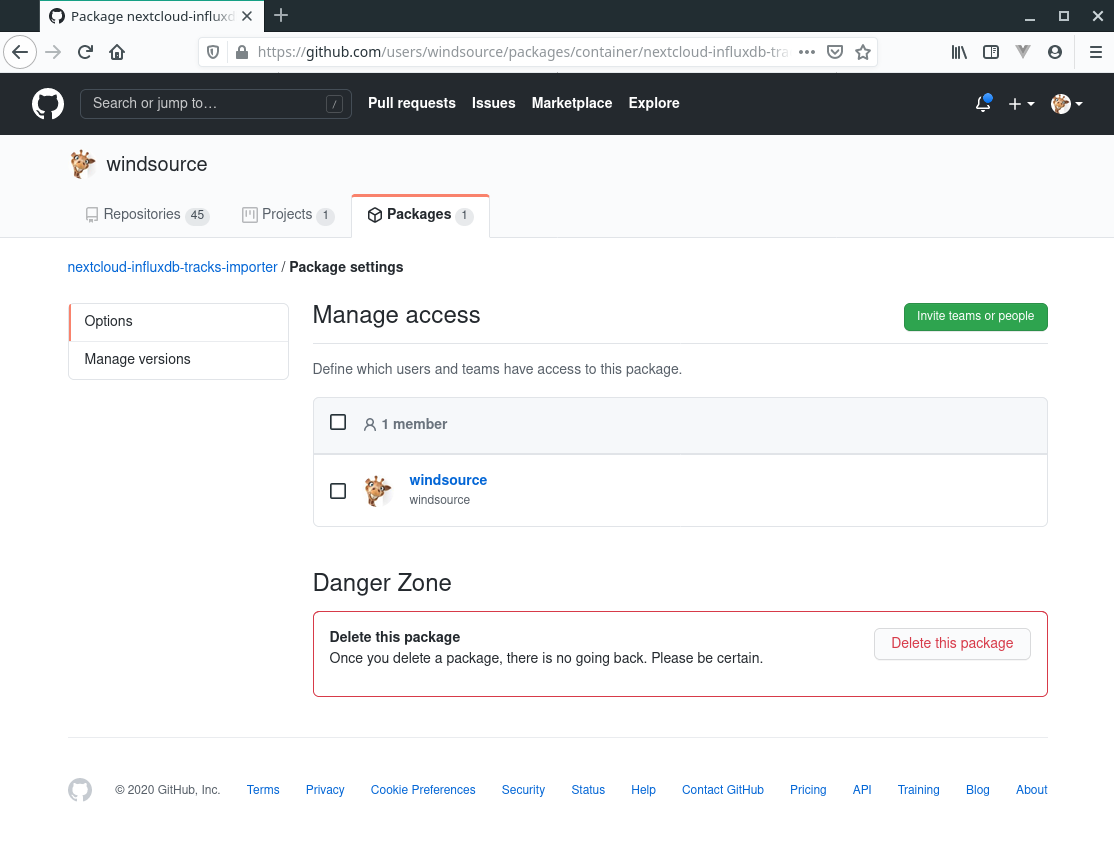Toggle bookmark star in the address bar
Viewport: 1114px width, 864px height.
(863, 52)
